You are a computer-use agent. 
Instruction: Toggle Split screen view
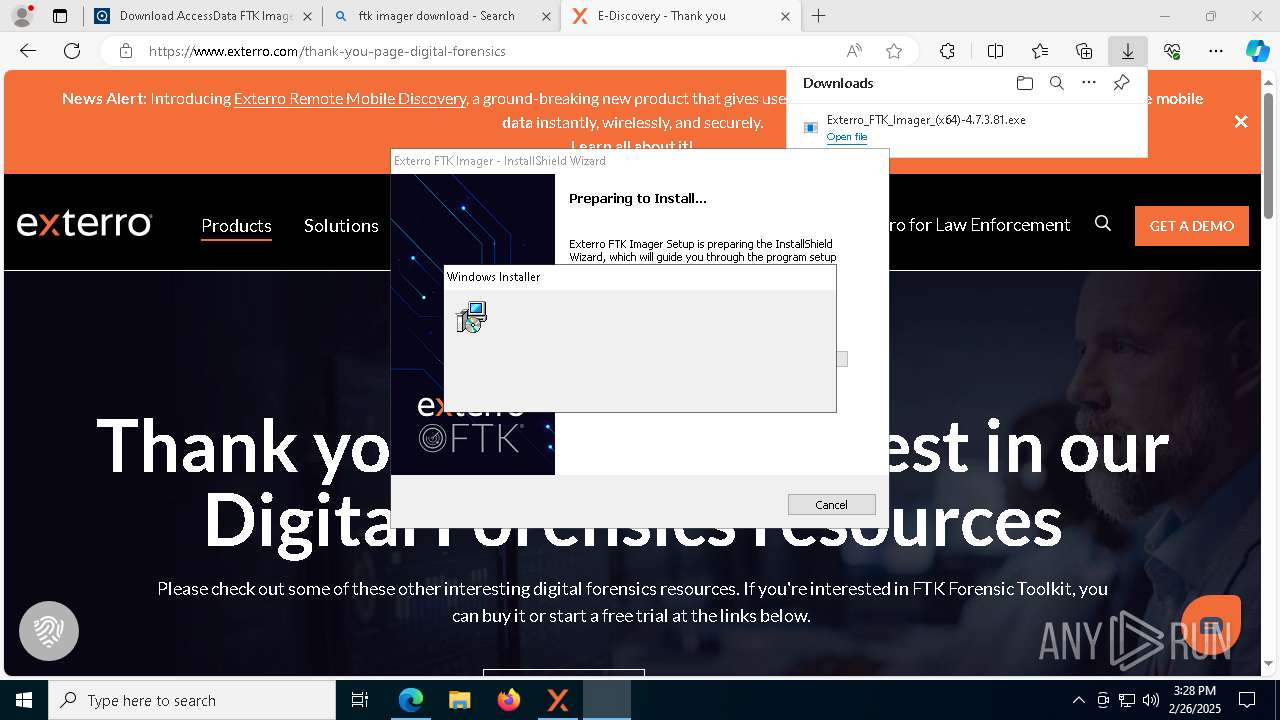point(995,51)
